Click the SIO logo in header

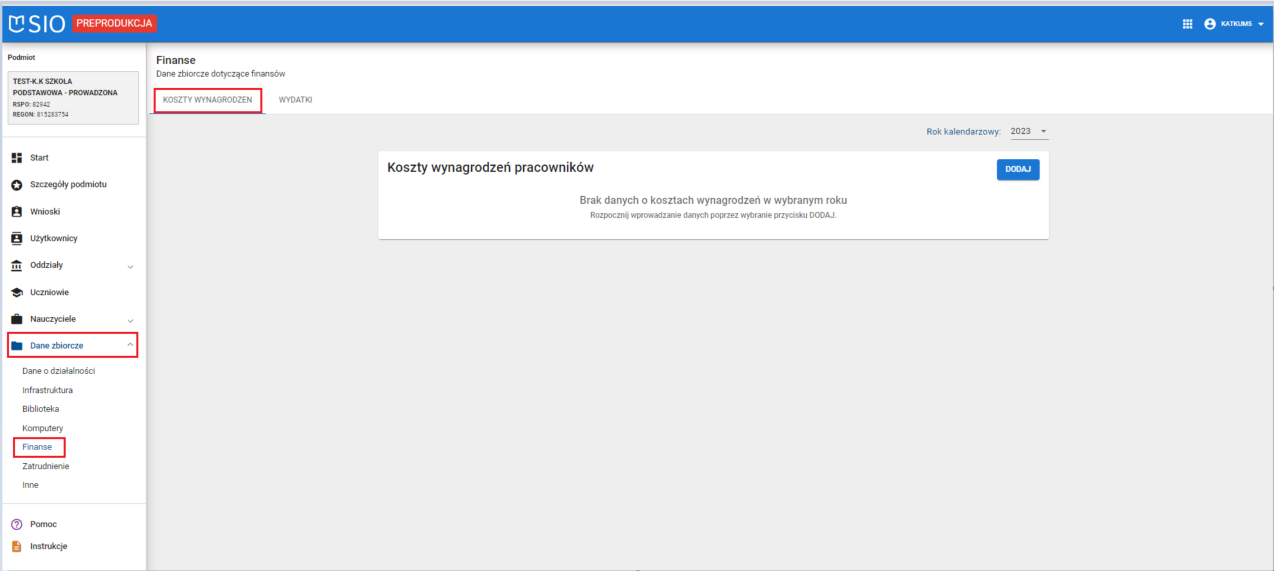(x=37, y=24)
